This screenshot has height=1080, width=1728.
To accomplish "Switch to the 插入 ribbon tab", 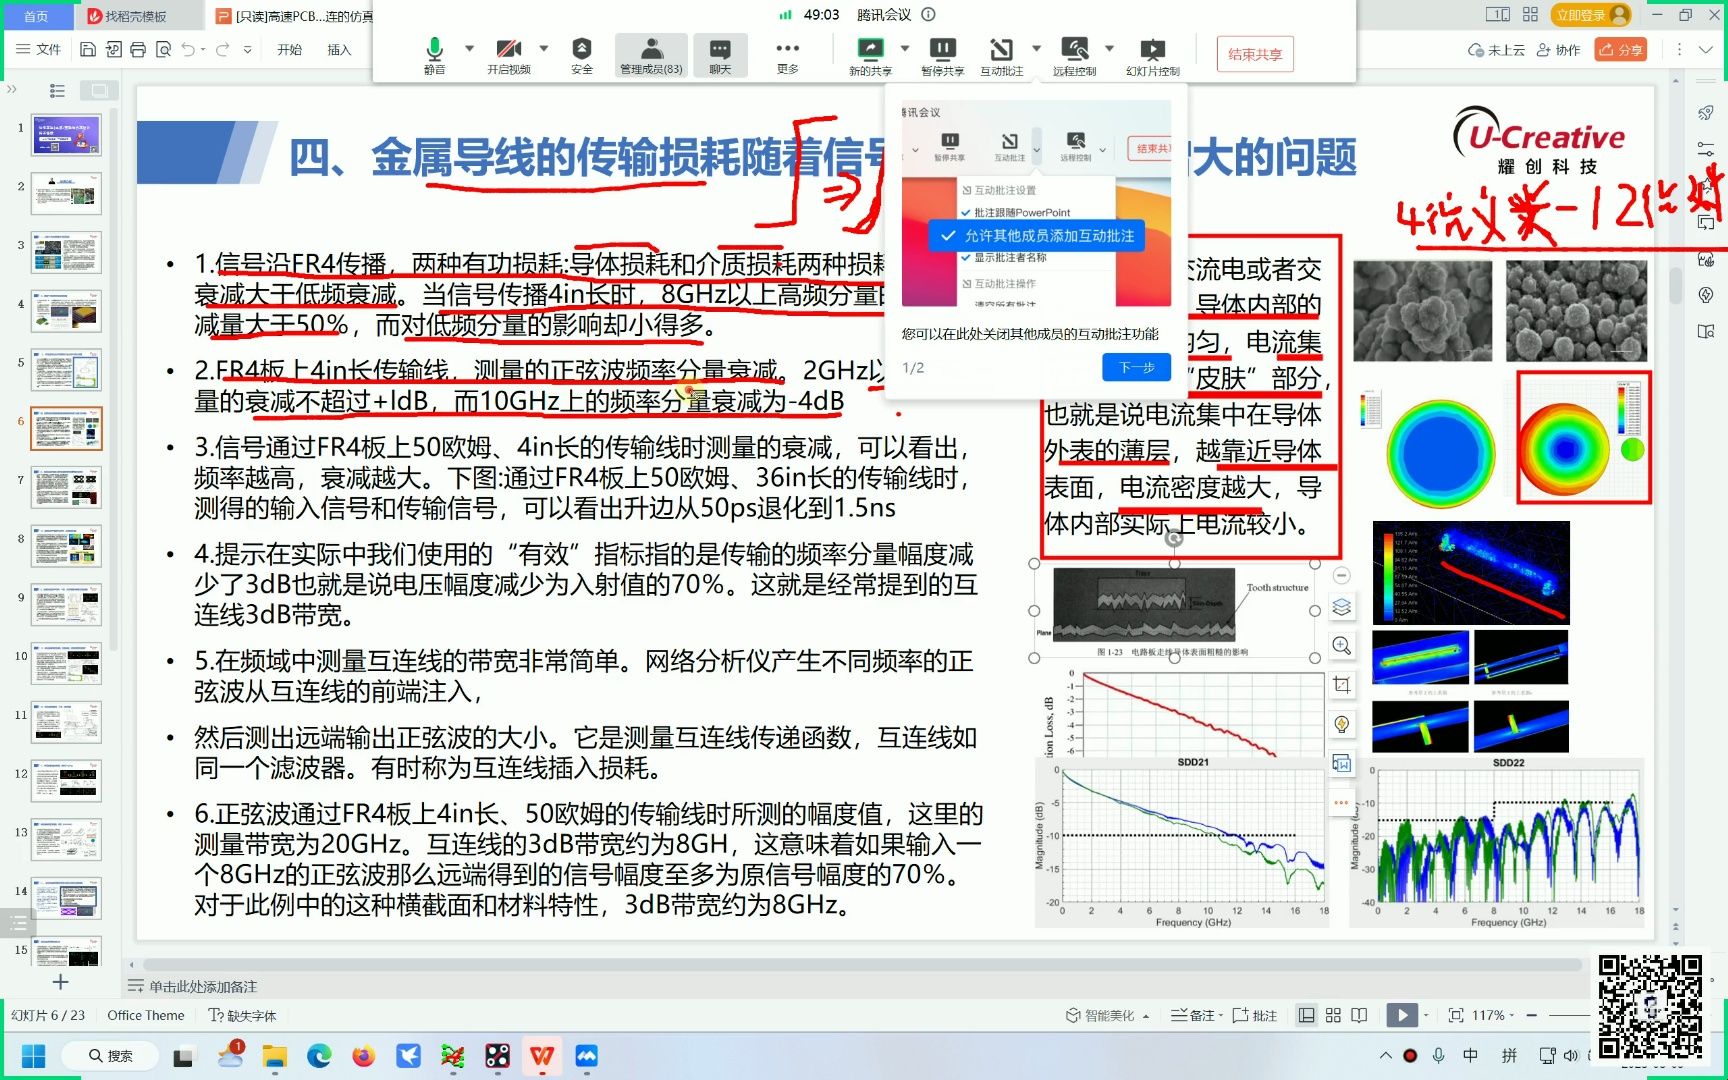I will click(x=340, y=47).
